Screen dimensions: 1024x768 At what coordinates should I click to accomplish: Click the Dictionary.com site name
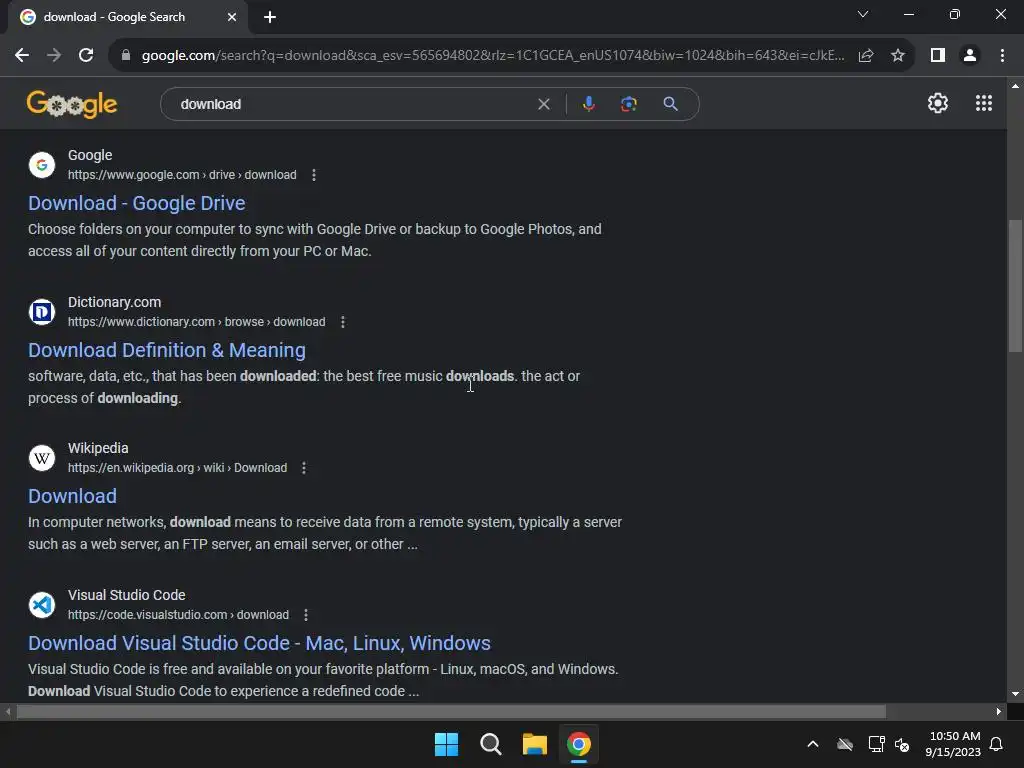pyautogui.click(x=114, y=302)
